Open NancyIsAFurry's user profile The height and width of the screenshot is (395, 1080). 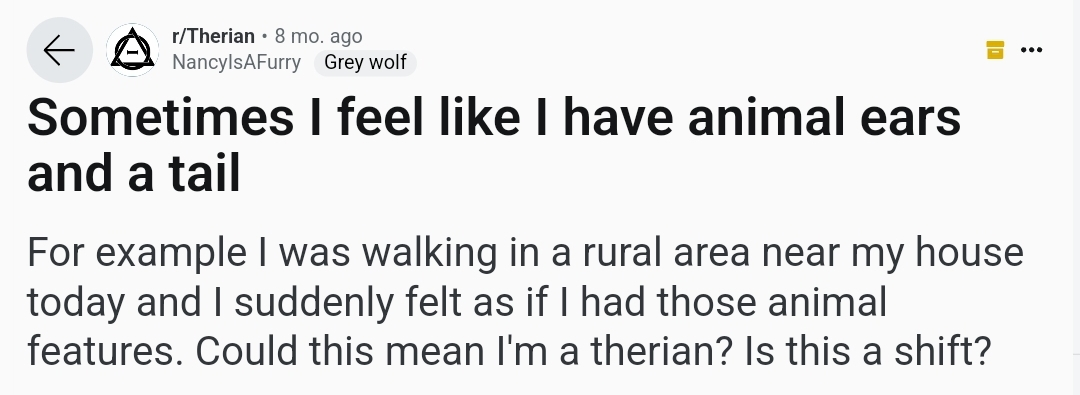pos(236,62)
